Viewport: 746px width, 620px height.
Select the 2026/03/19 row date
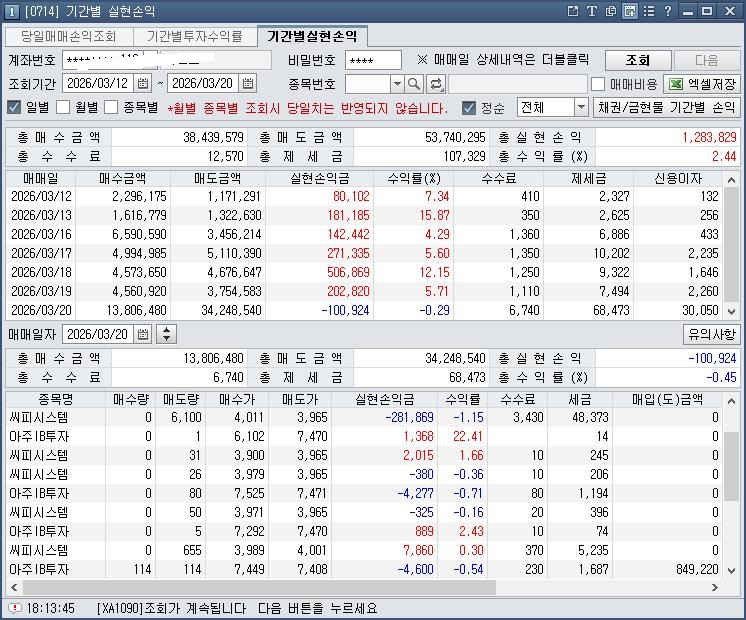pos(41,291)
